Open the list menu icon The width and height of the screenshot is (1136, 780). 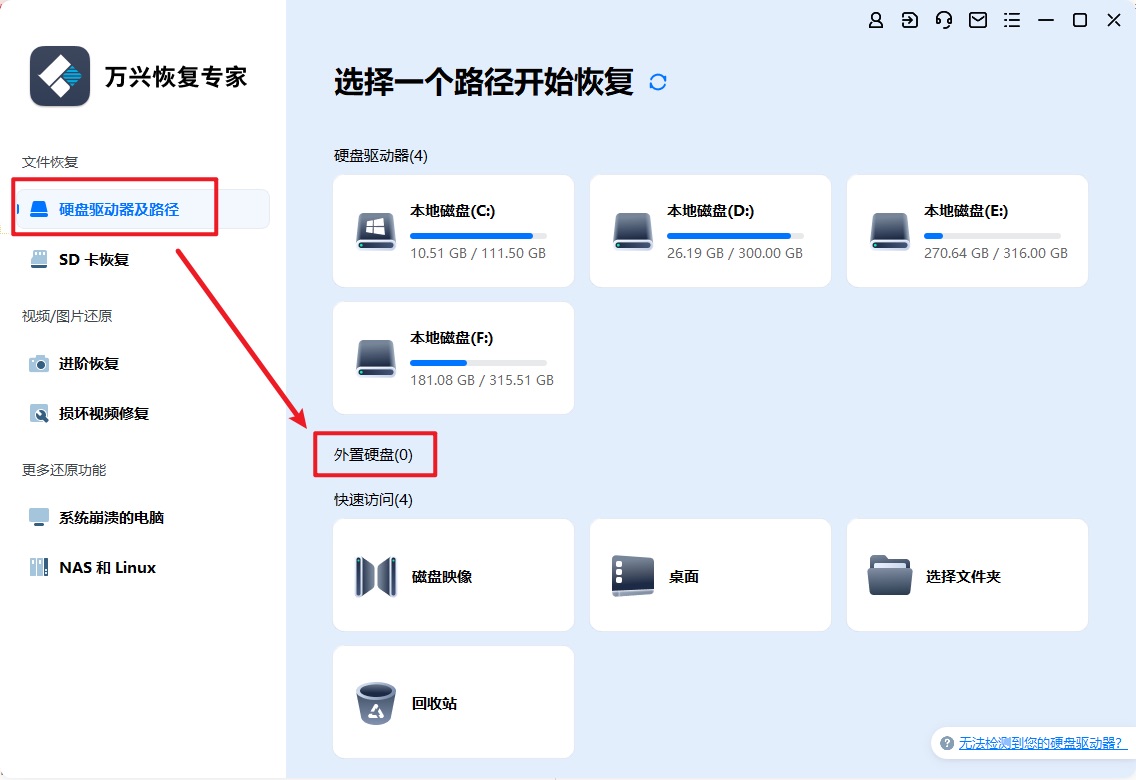[1011, 20]
